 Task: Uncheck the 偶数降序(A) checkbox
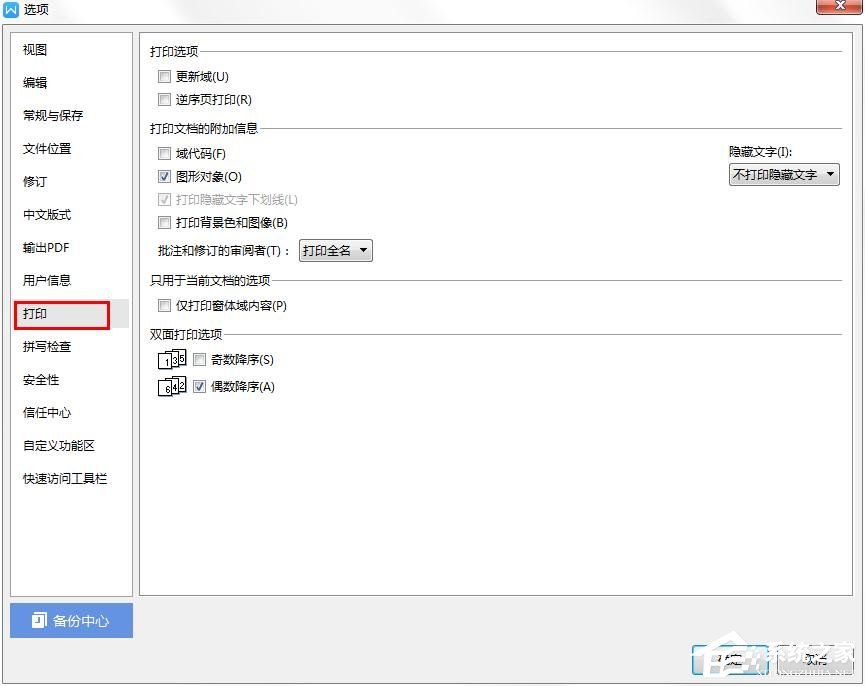[199, 386]
